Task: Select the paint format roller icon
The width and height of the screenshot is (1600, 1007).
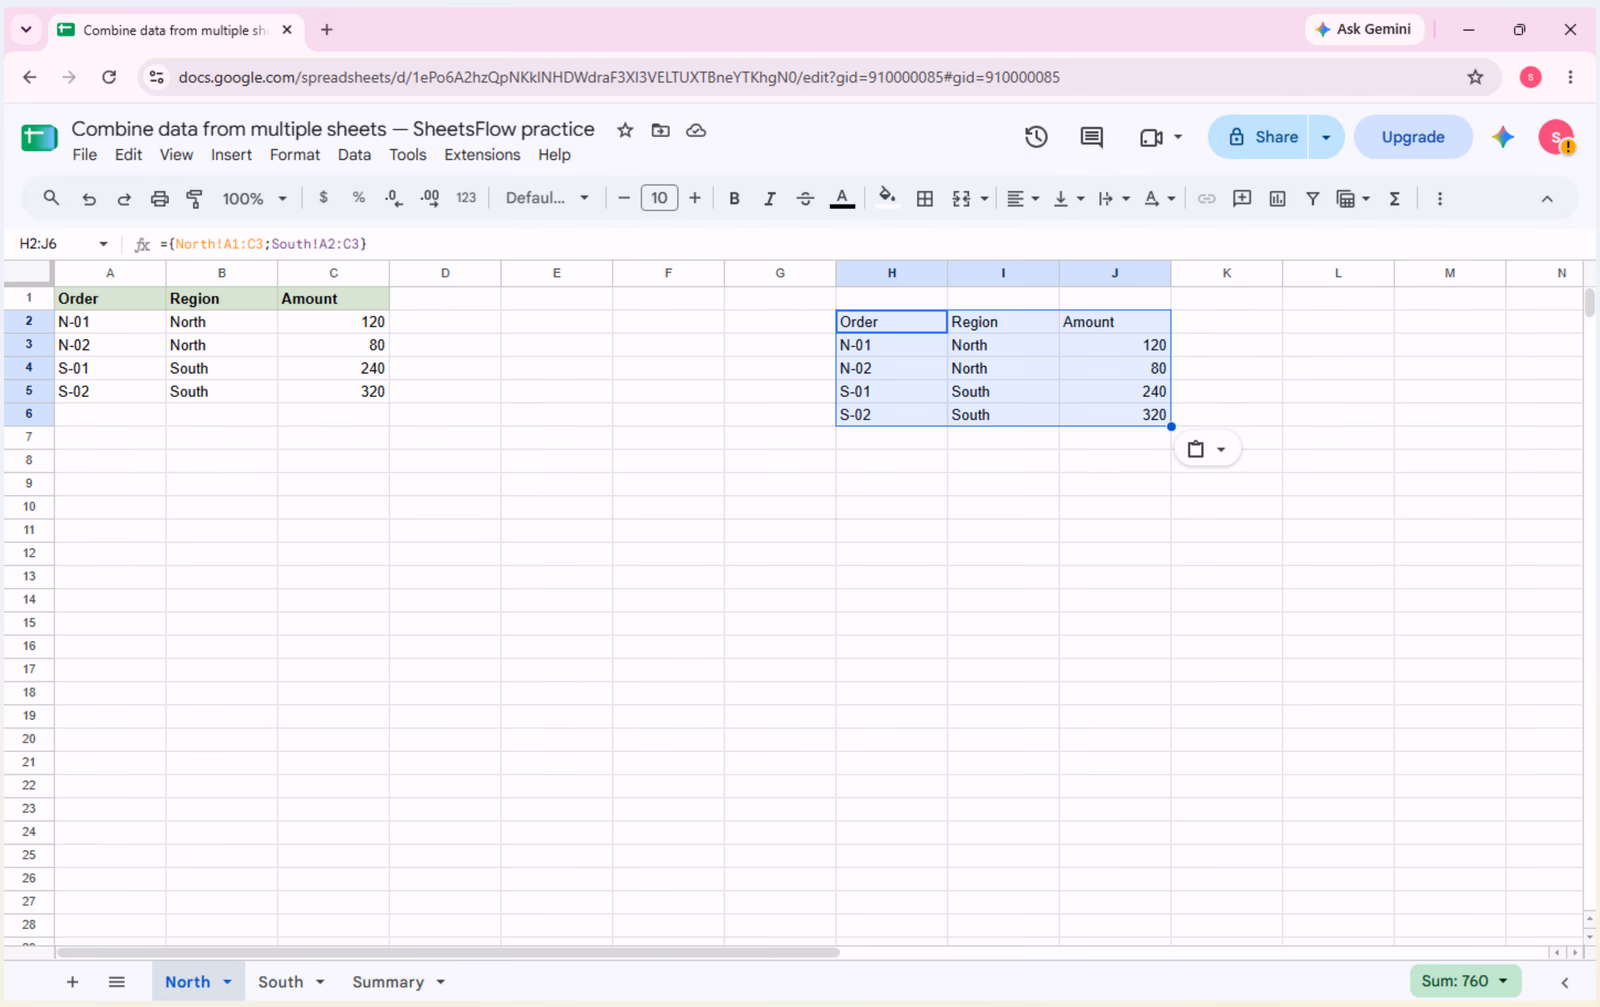Action: pos(195,199)
